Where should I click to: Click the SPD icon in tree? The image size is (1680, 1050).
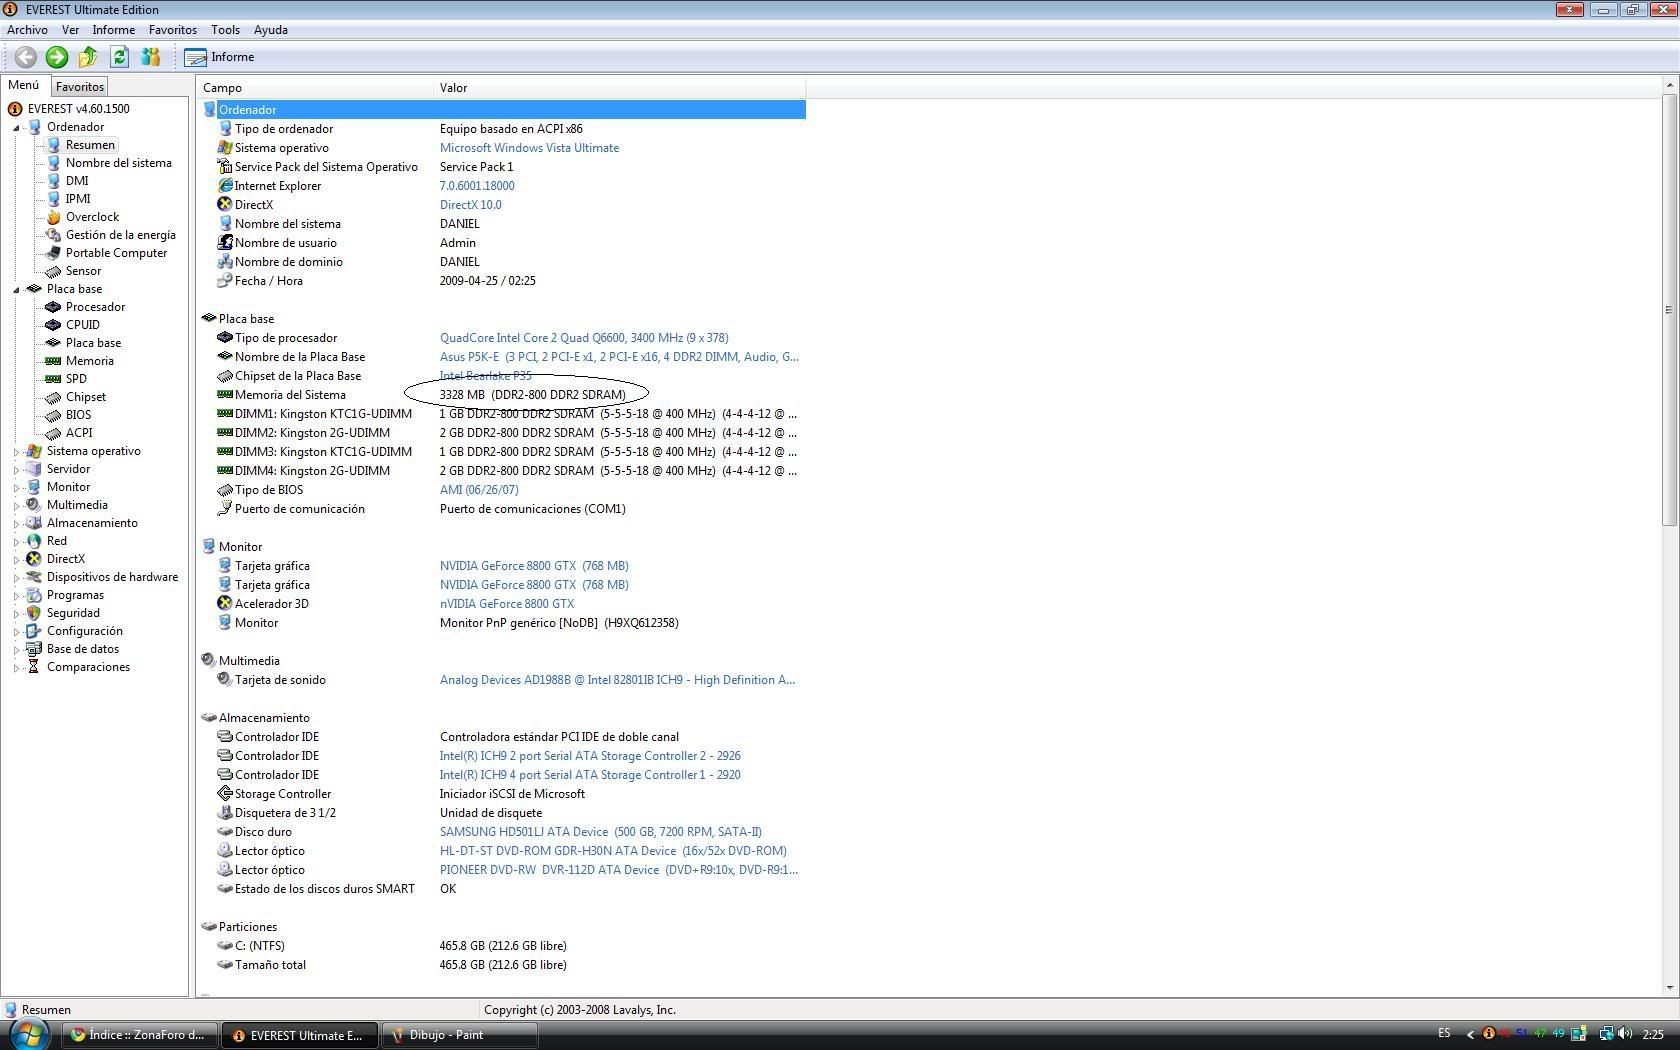(54, 379)
